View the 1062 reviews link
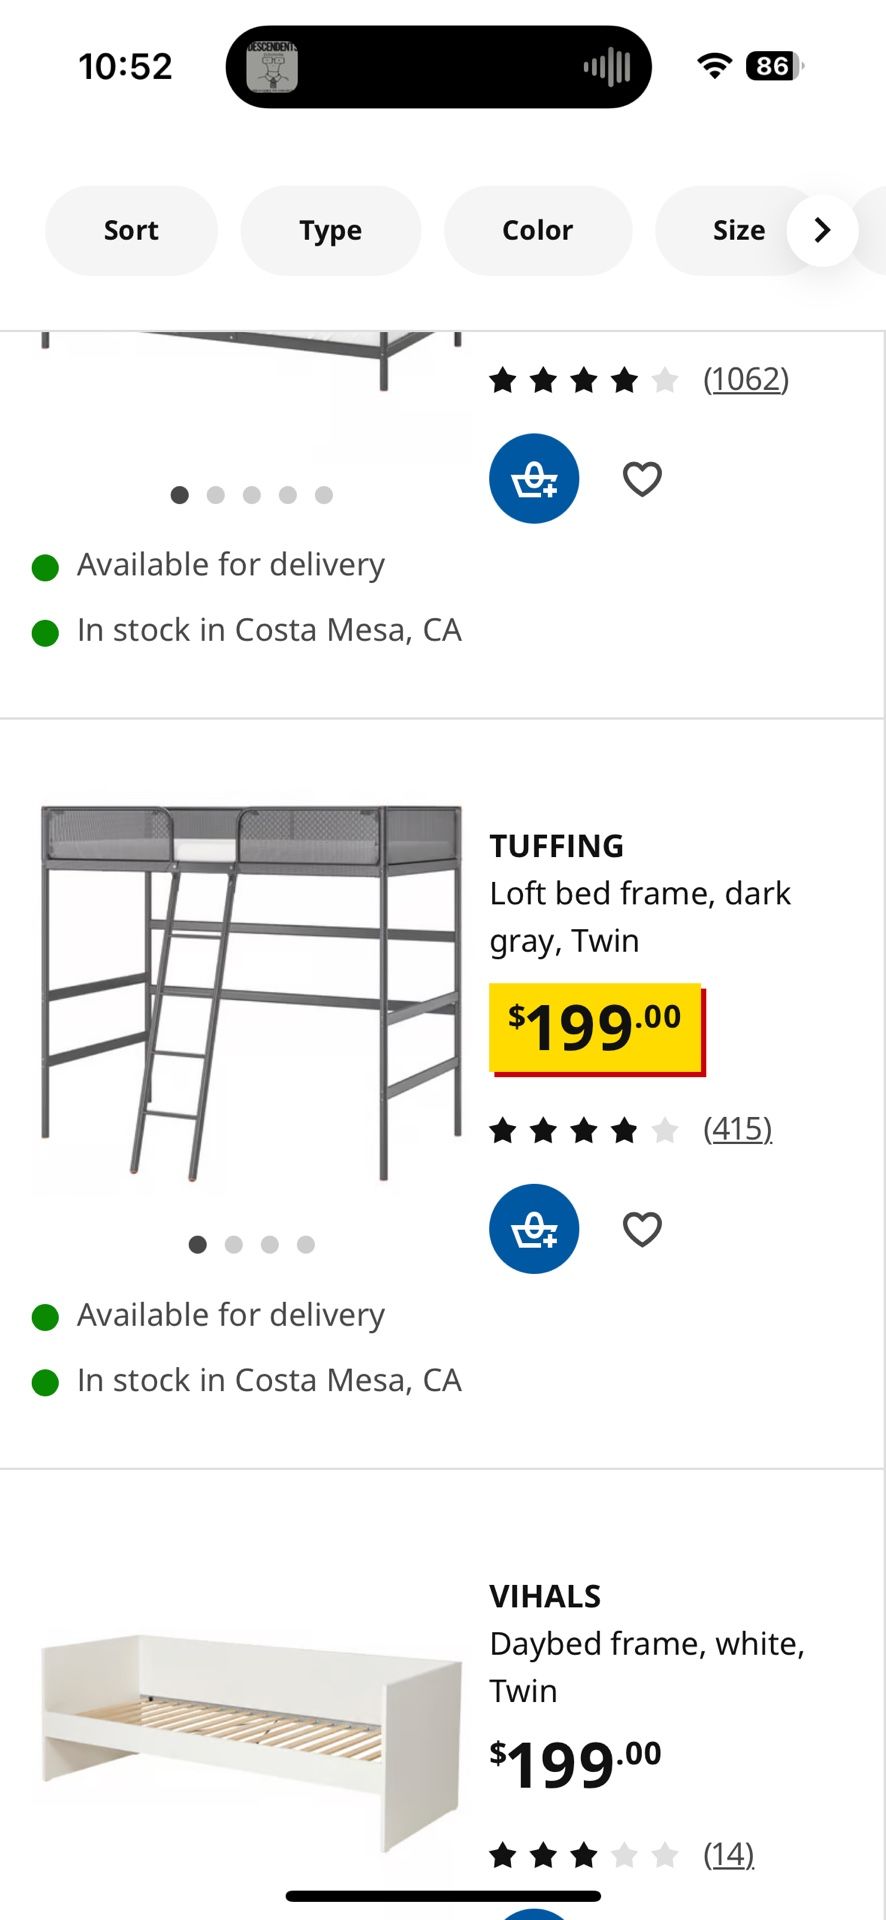 [746, 379]
